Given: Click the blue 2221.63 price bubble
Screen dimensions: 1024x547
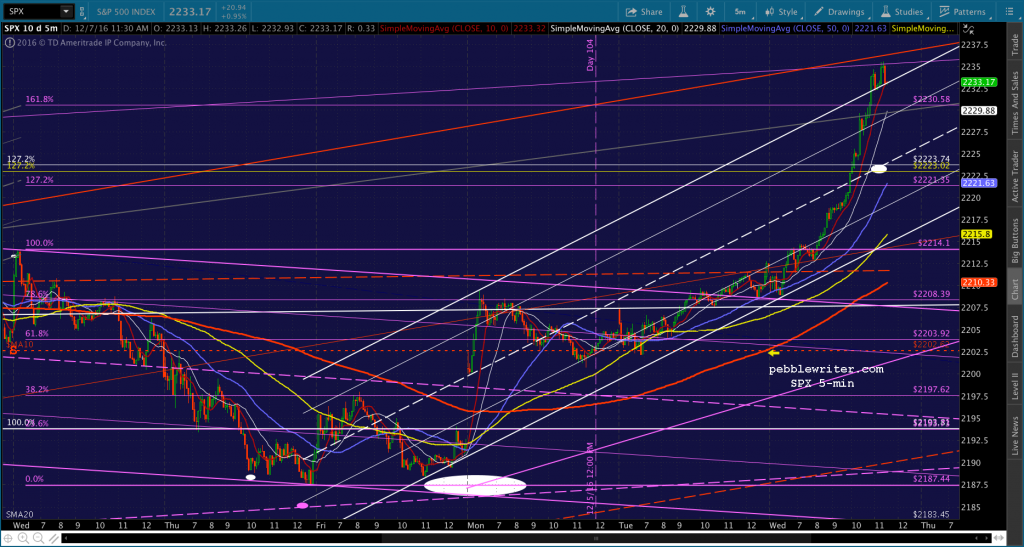Looking at the screenshot, I should [978, 183].
